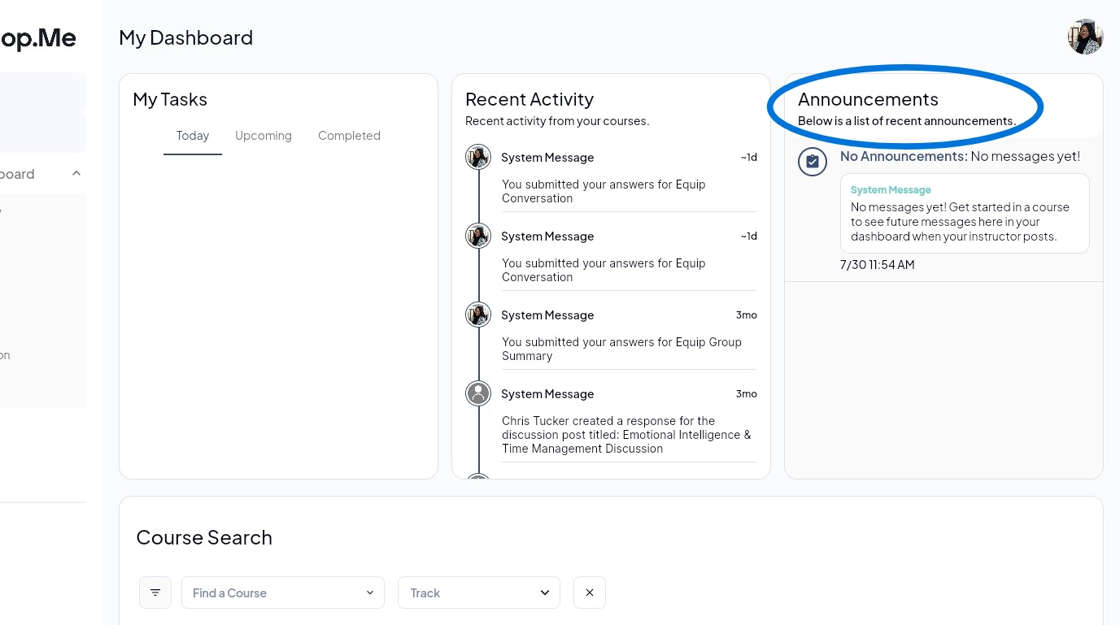Show the Completed tasks tab
The width and height of the screenshot is (1120, 625).
349,136
